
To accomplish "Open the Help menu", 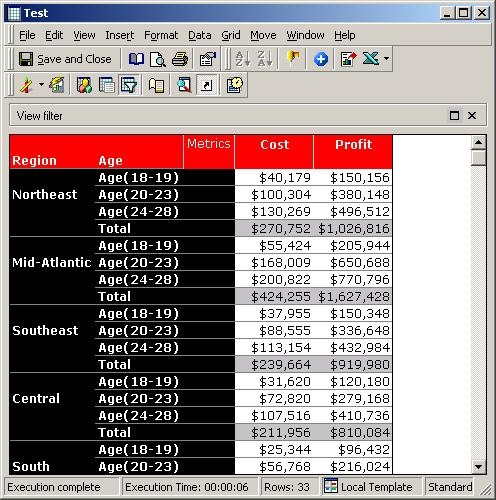I will (x=345, y=35).
